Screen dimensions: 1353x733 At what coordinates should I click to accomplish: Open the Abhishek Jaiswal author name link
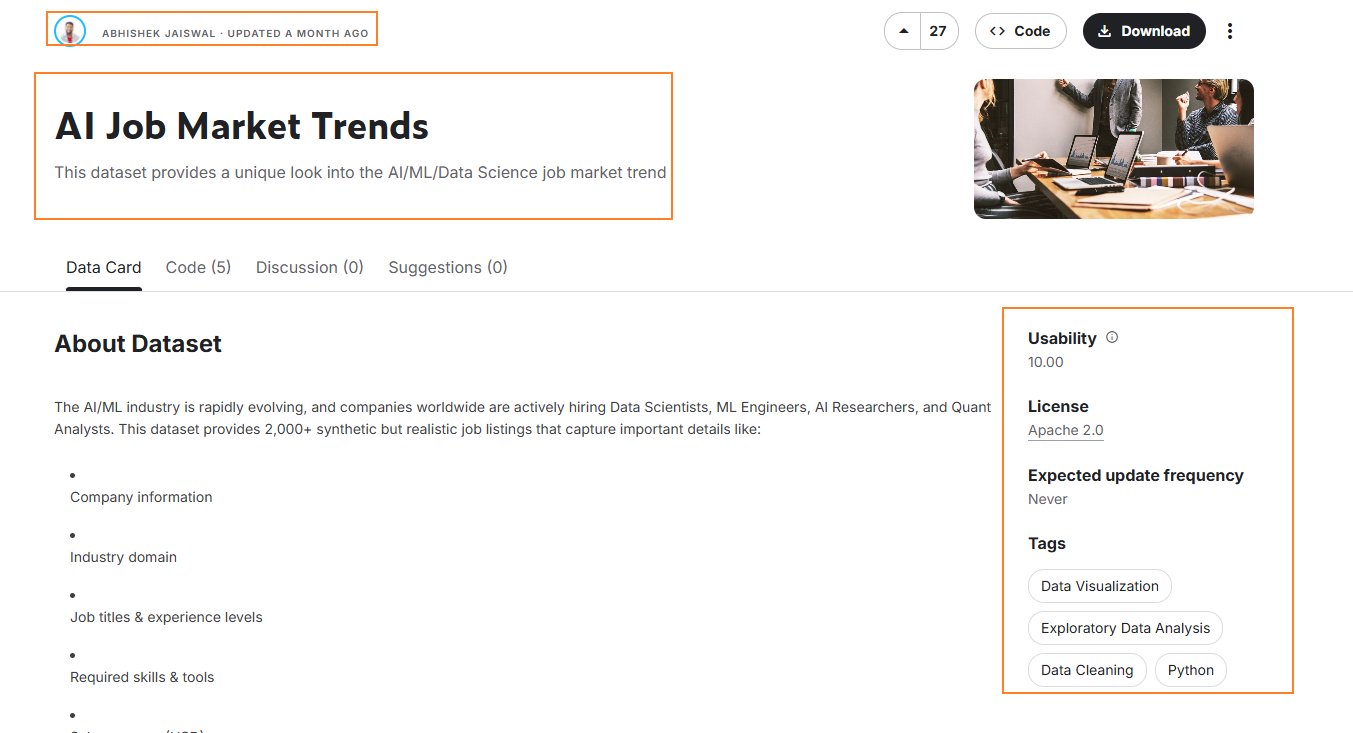tap(158, 33)
